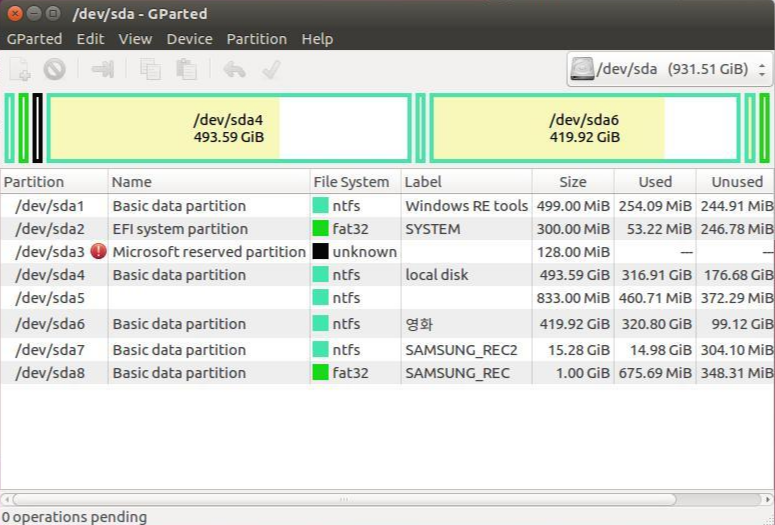Click the '영화' label cell

(419, 324)
